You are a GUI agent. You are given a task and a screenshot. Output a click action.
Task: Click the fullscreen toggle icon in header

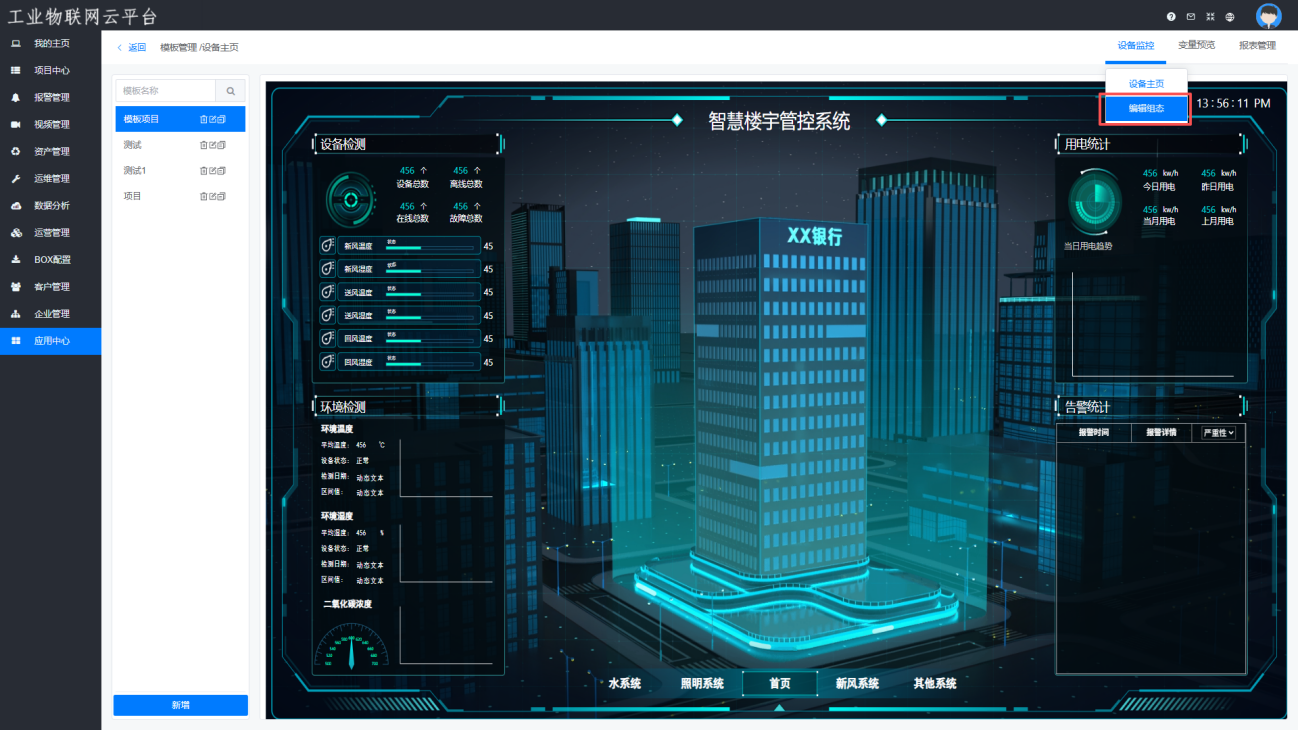click(1210, 17)
